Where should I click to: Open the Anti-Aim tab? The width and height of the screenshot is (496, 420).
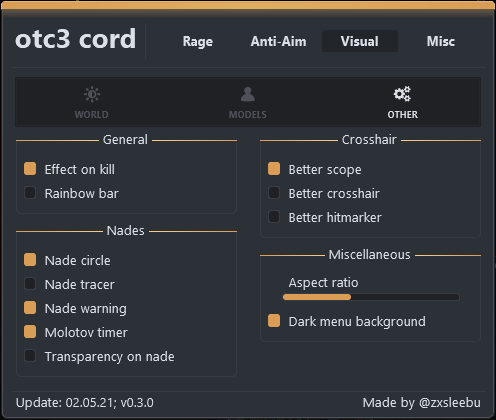click(278, 41)
